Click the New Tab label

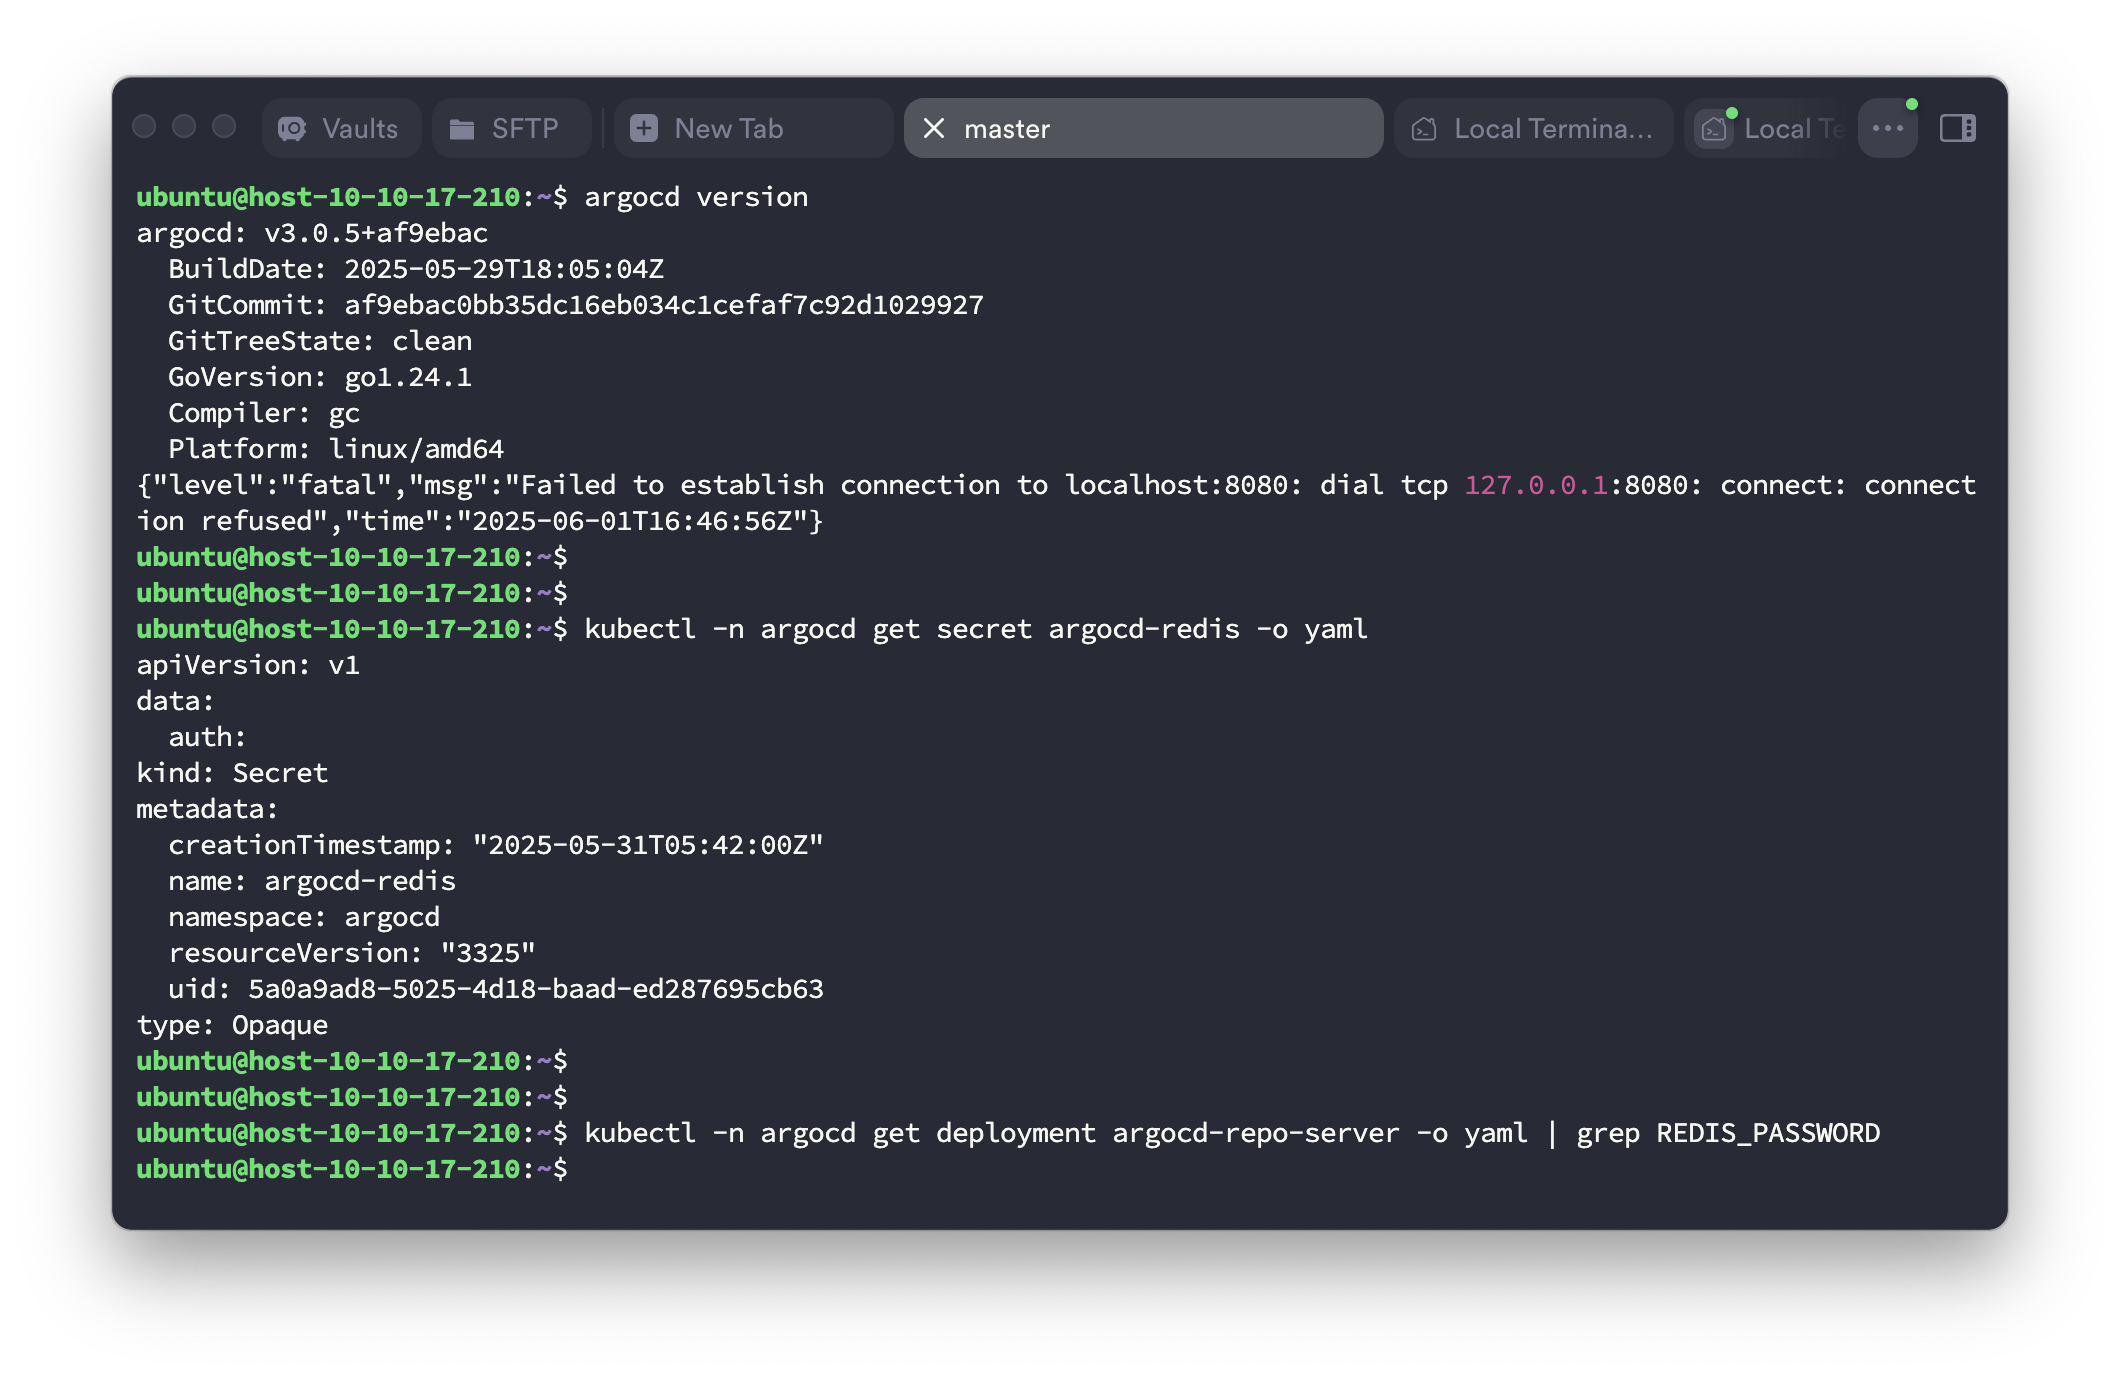728,128
